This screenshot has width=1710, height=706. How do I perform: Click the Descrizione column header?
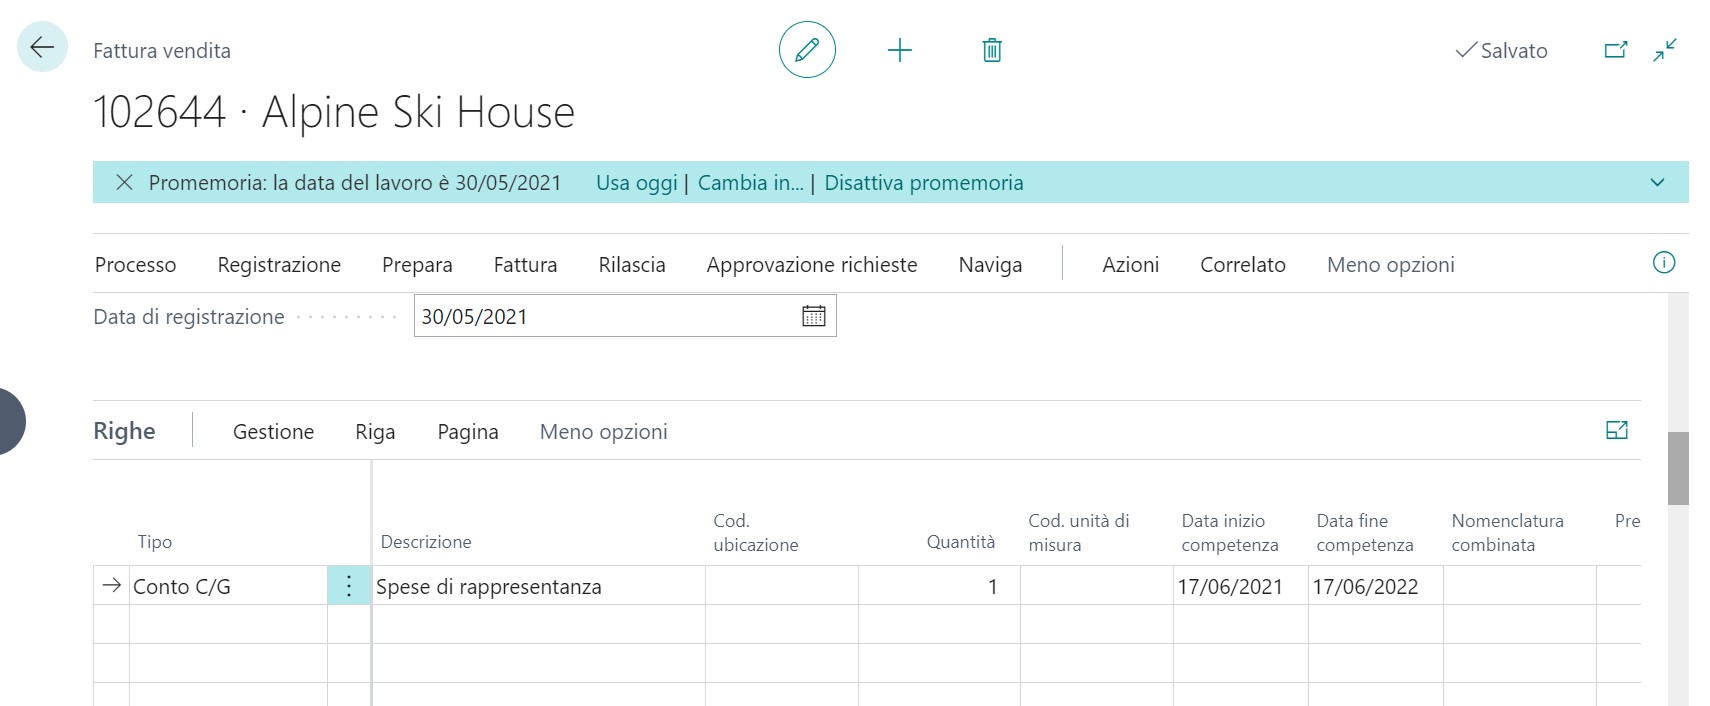tap(426, 542)
